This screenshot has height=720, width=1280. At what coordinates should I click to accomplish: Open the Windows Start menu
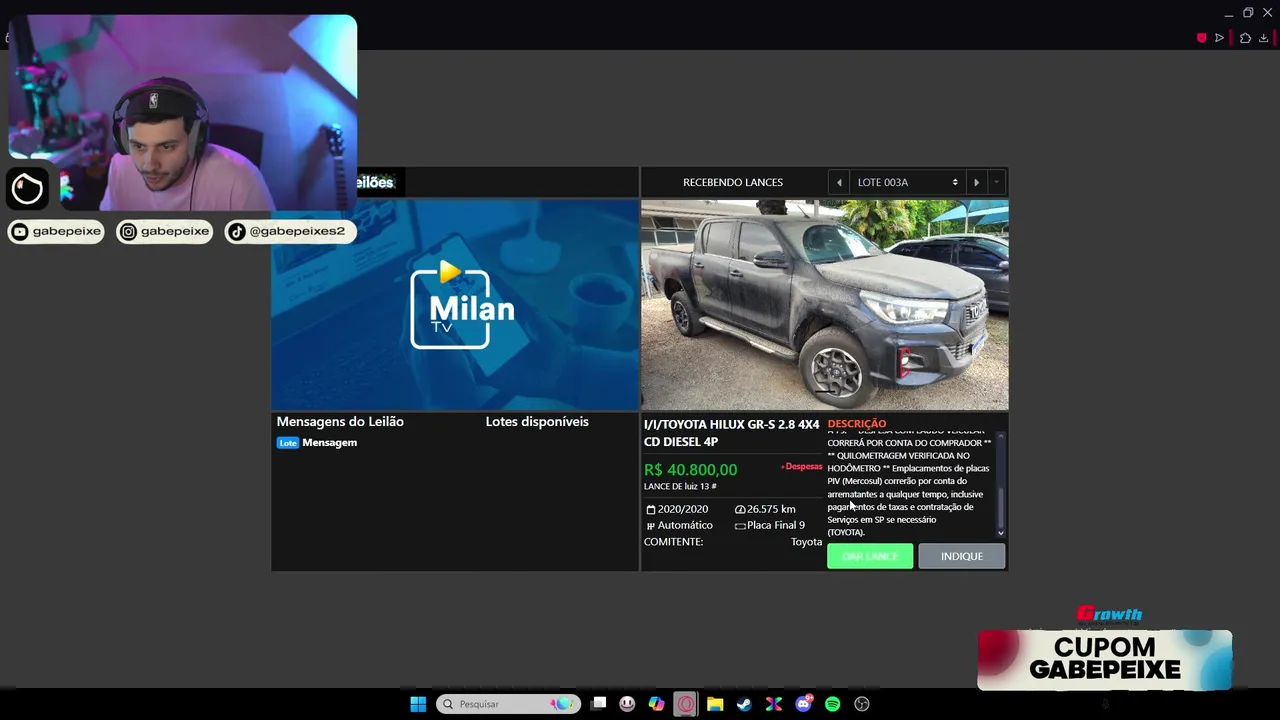coord(418,704)
